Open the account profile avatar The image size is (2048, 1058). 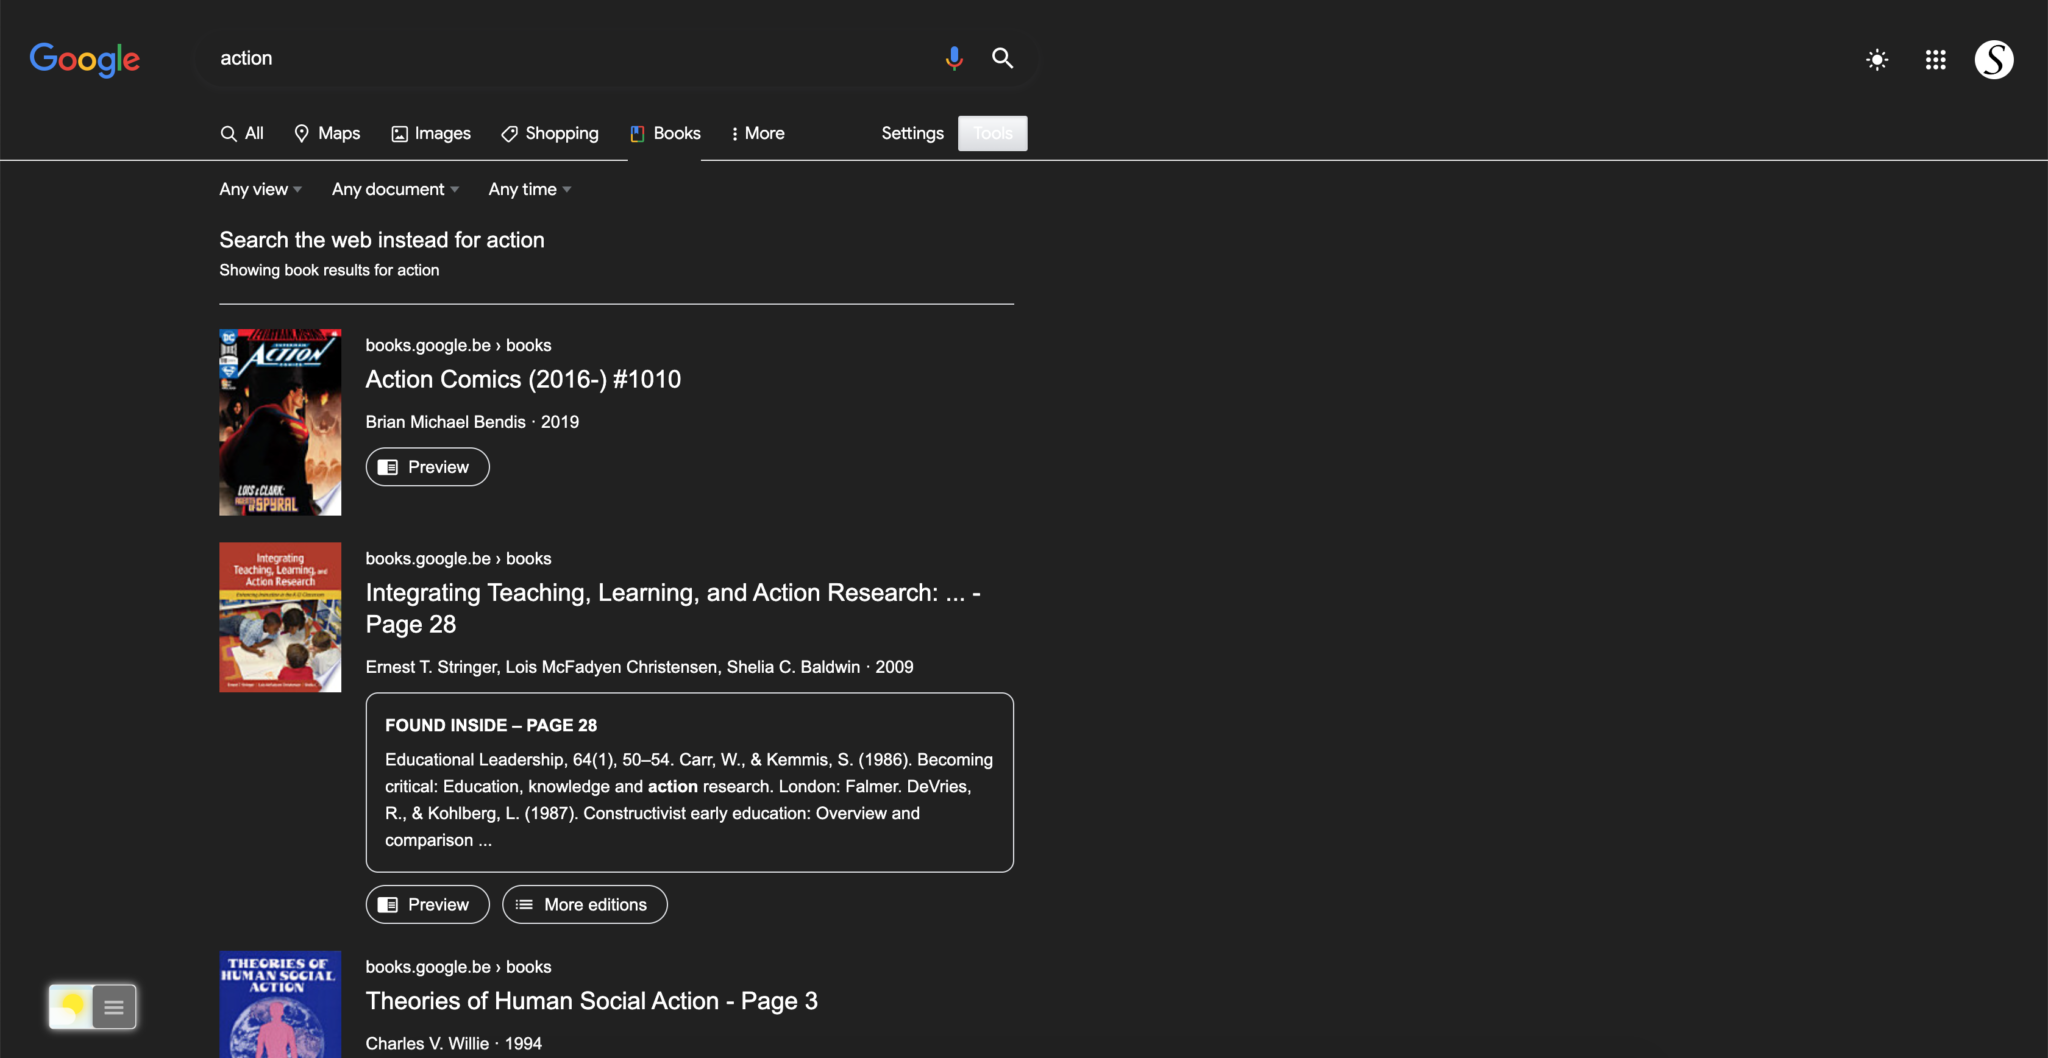[x=1993, y=60]
